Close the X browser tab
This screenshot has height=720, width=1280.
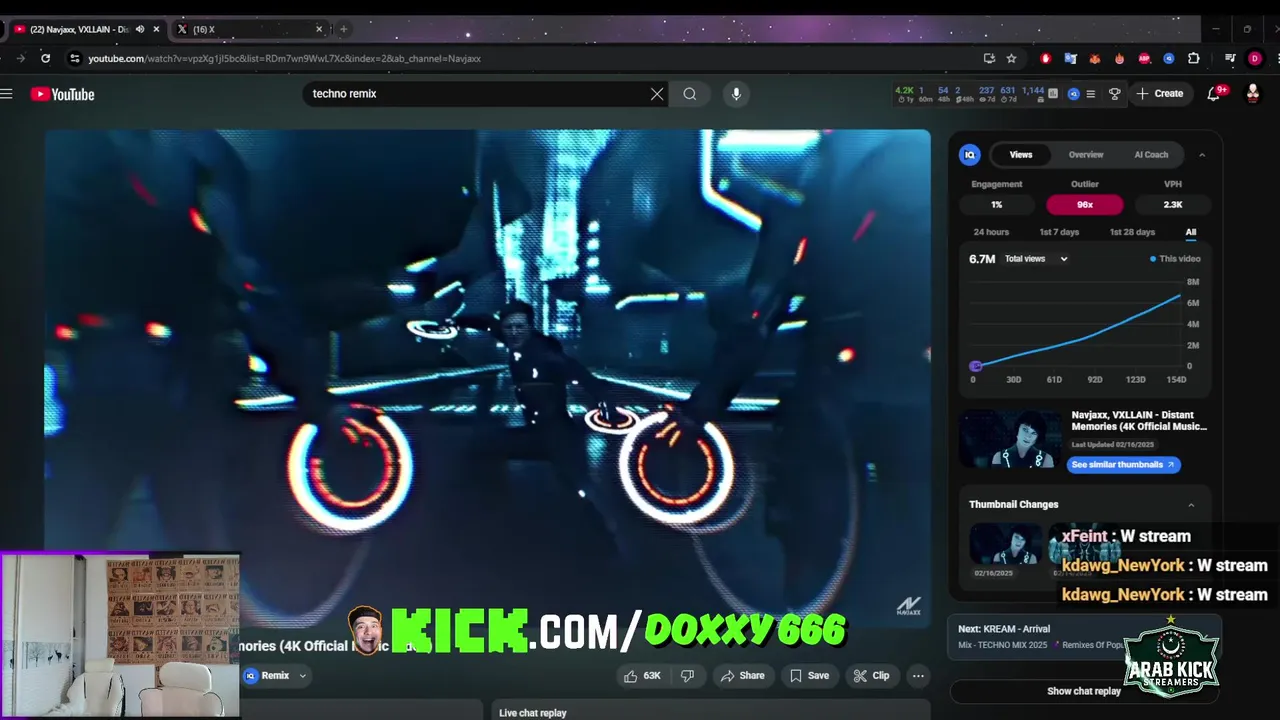click(319, 29)
